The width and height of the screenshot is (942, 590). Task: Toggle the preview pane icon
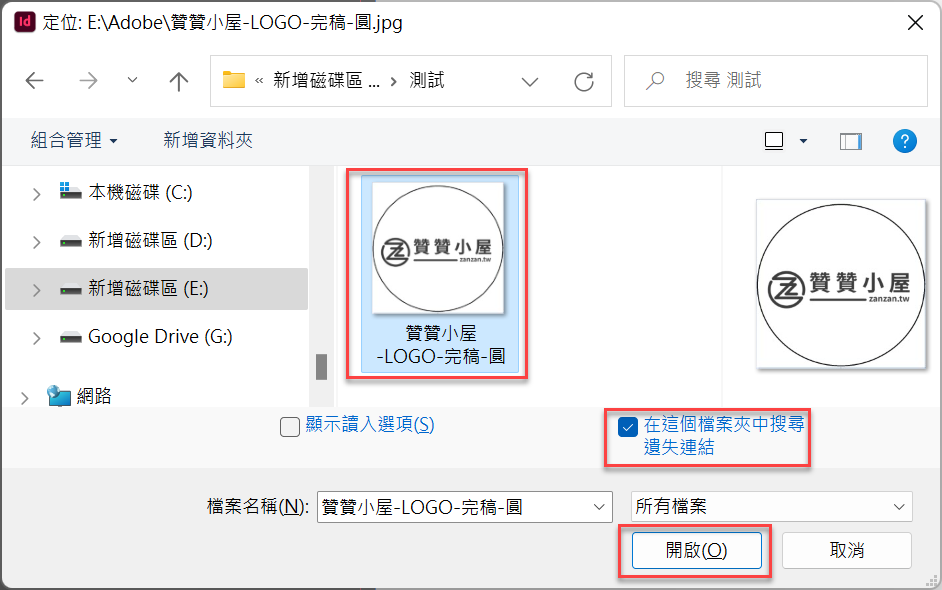(x=851, y=141)
